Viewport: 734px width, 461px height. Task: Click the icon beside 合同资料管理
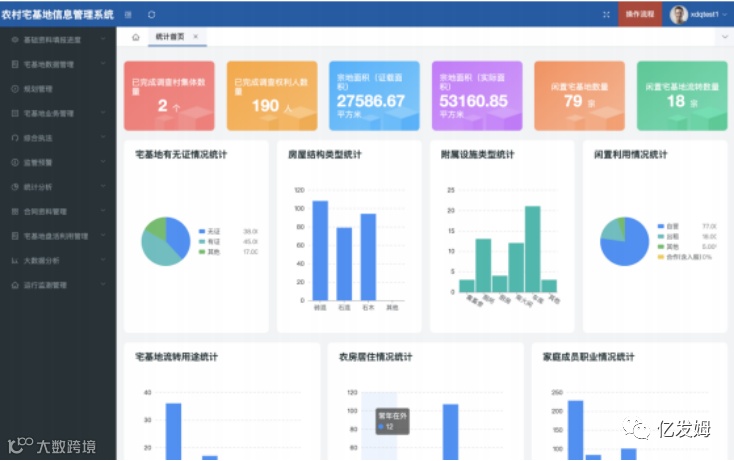click(15, 212)
